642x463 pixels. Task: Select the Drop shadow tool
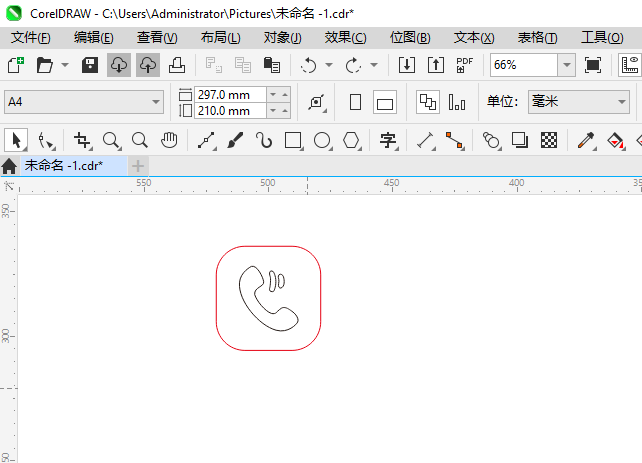[x=520, y=140]
